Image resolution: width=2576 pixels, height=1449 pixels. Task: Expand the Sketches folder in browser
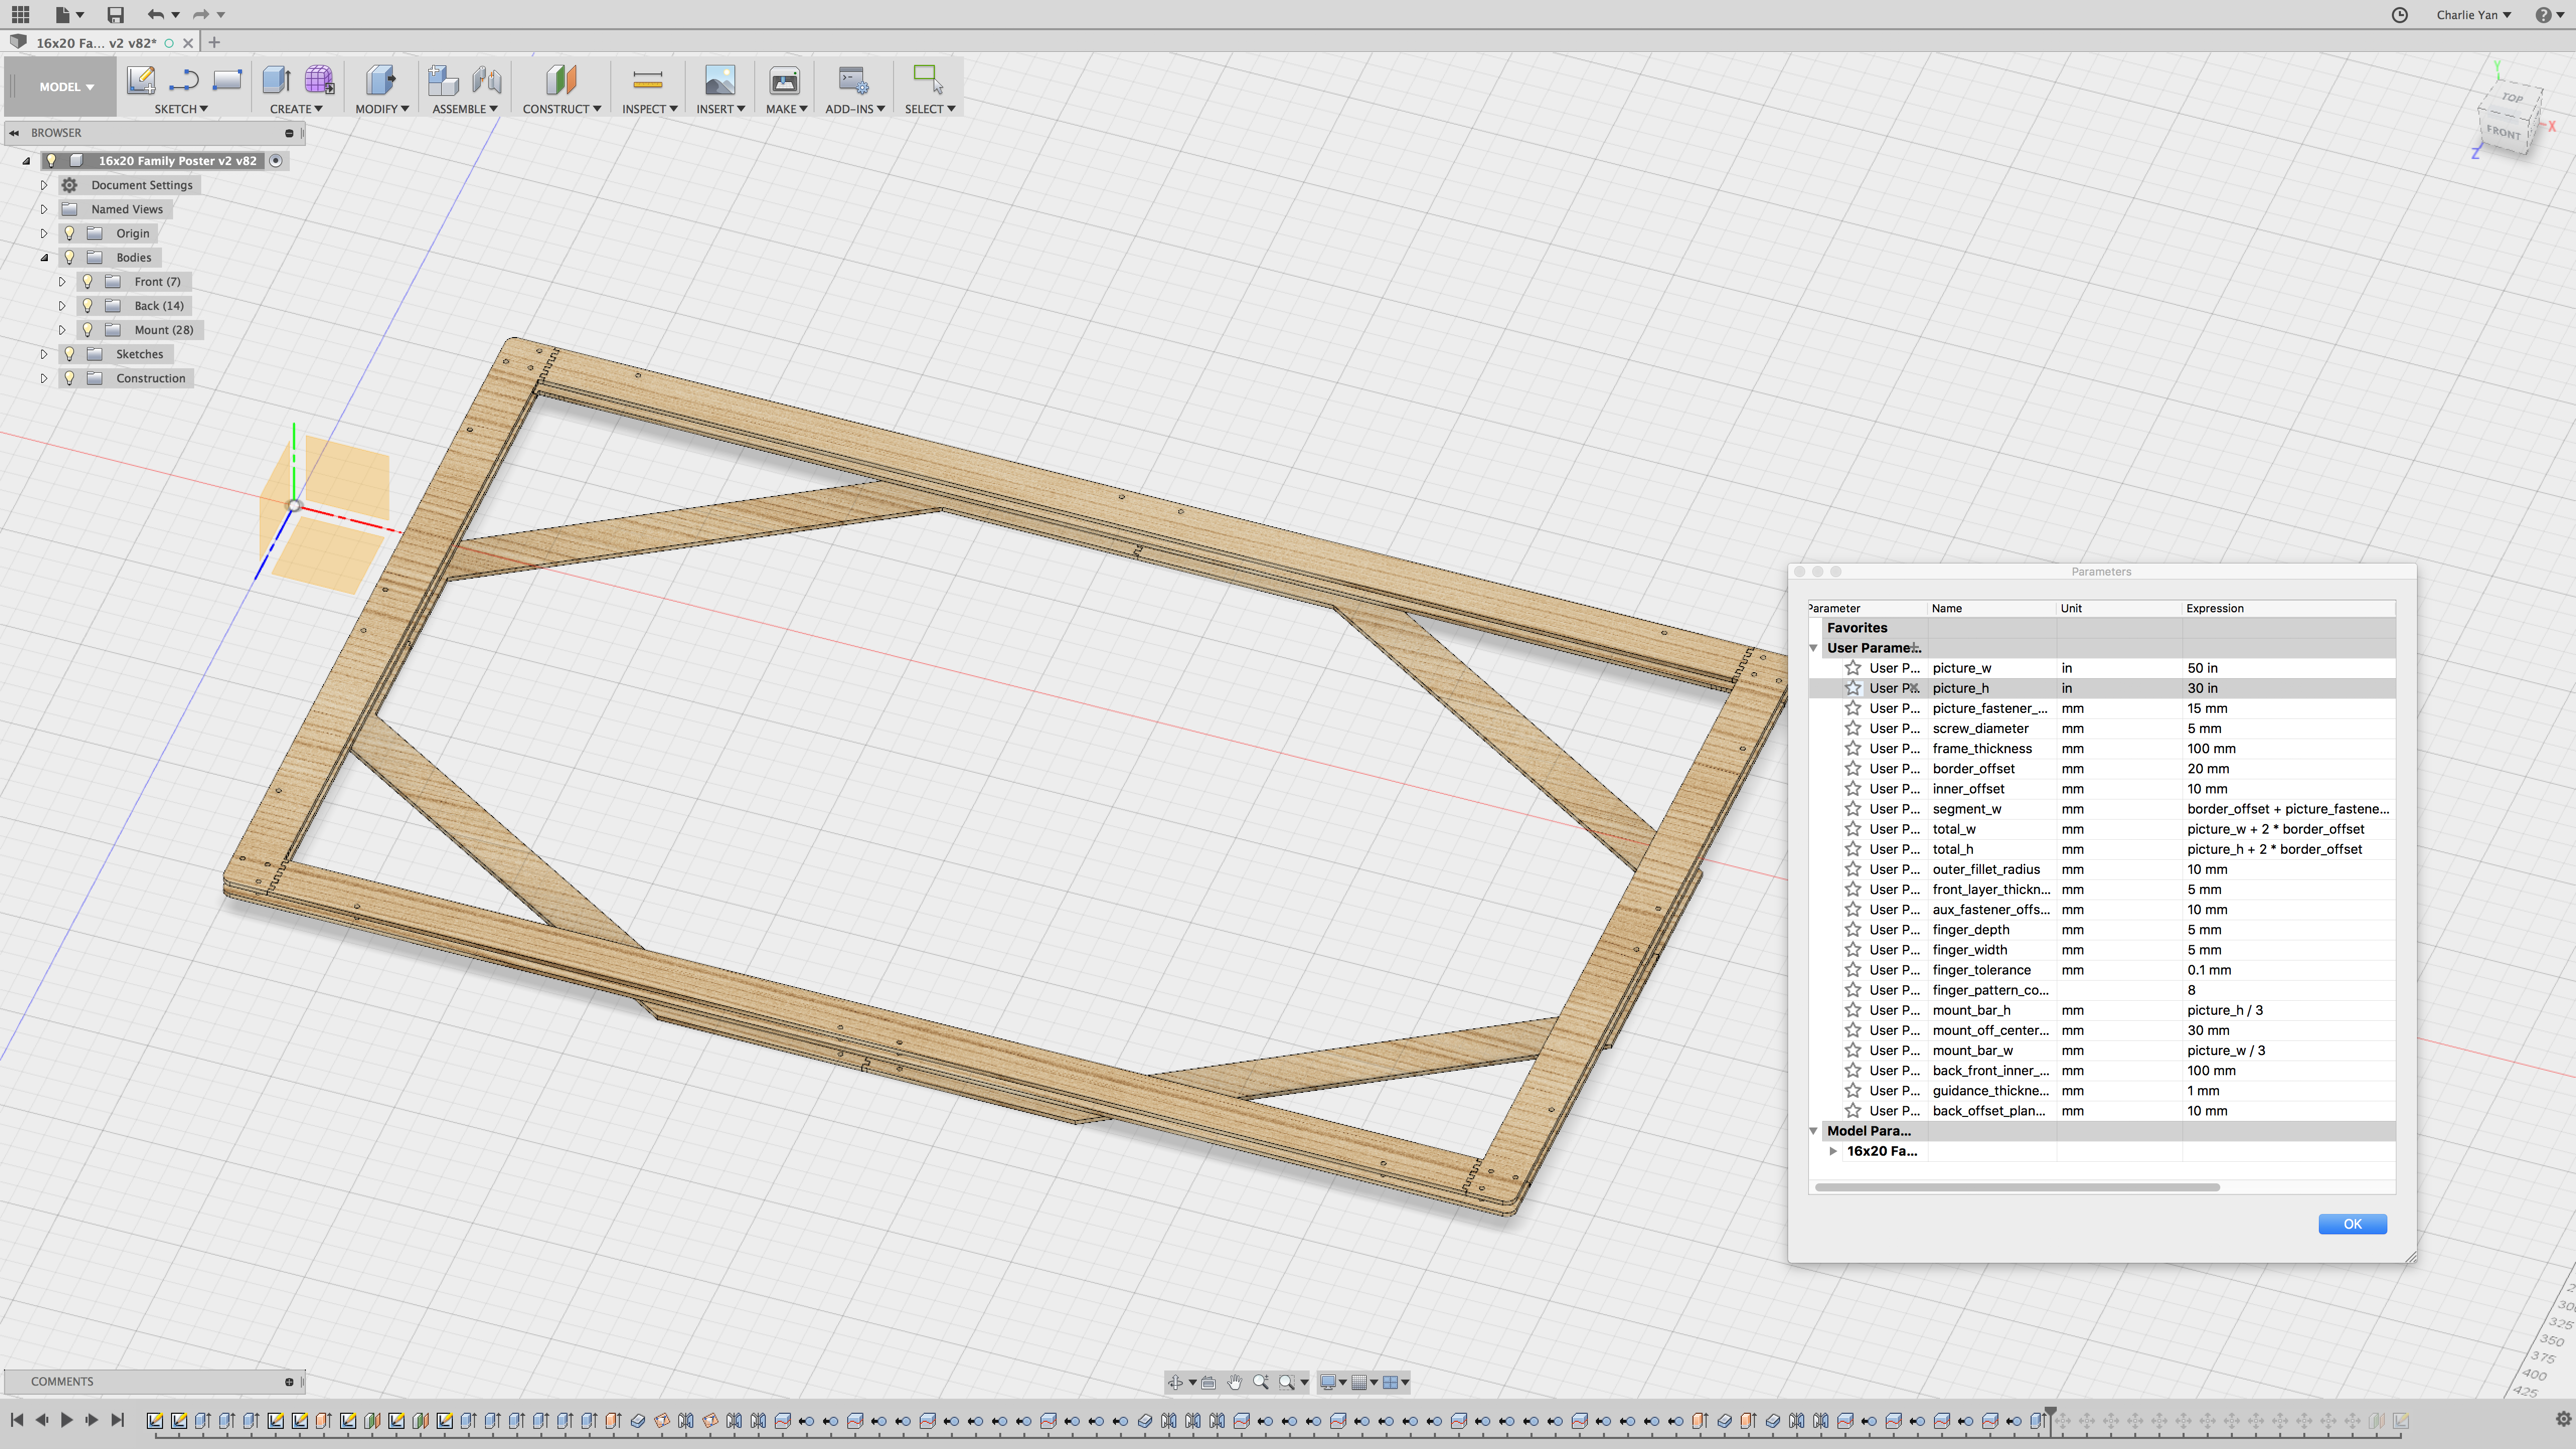click(44, 354)
